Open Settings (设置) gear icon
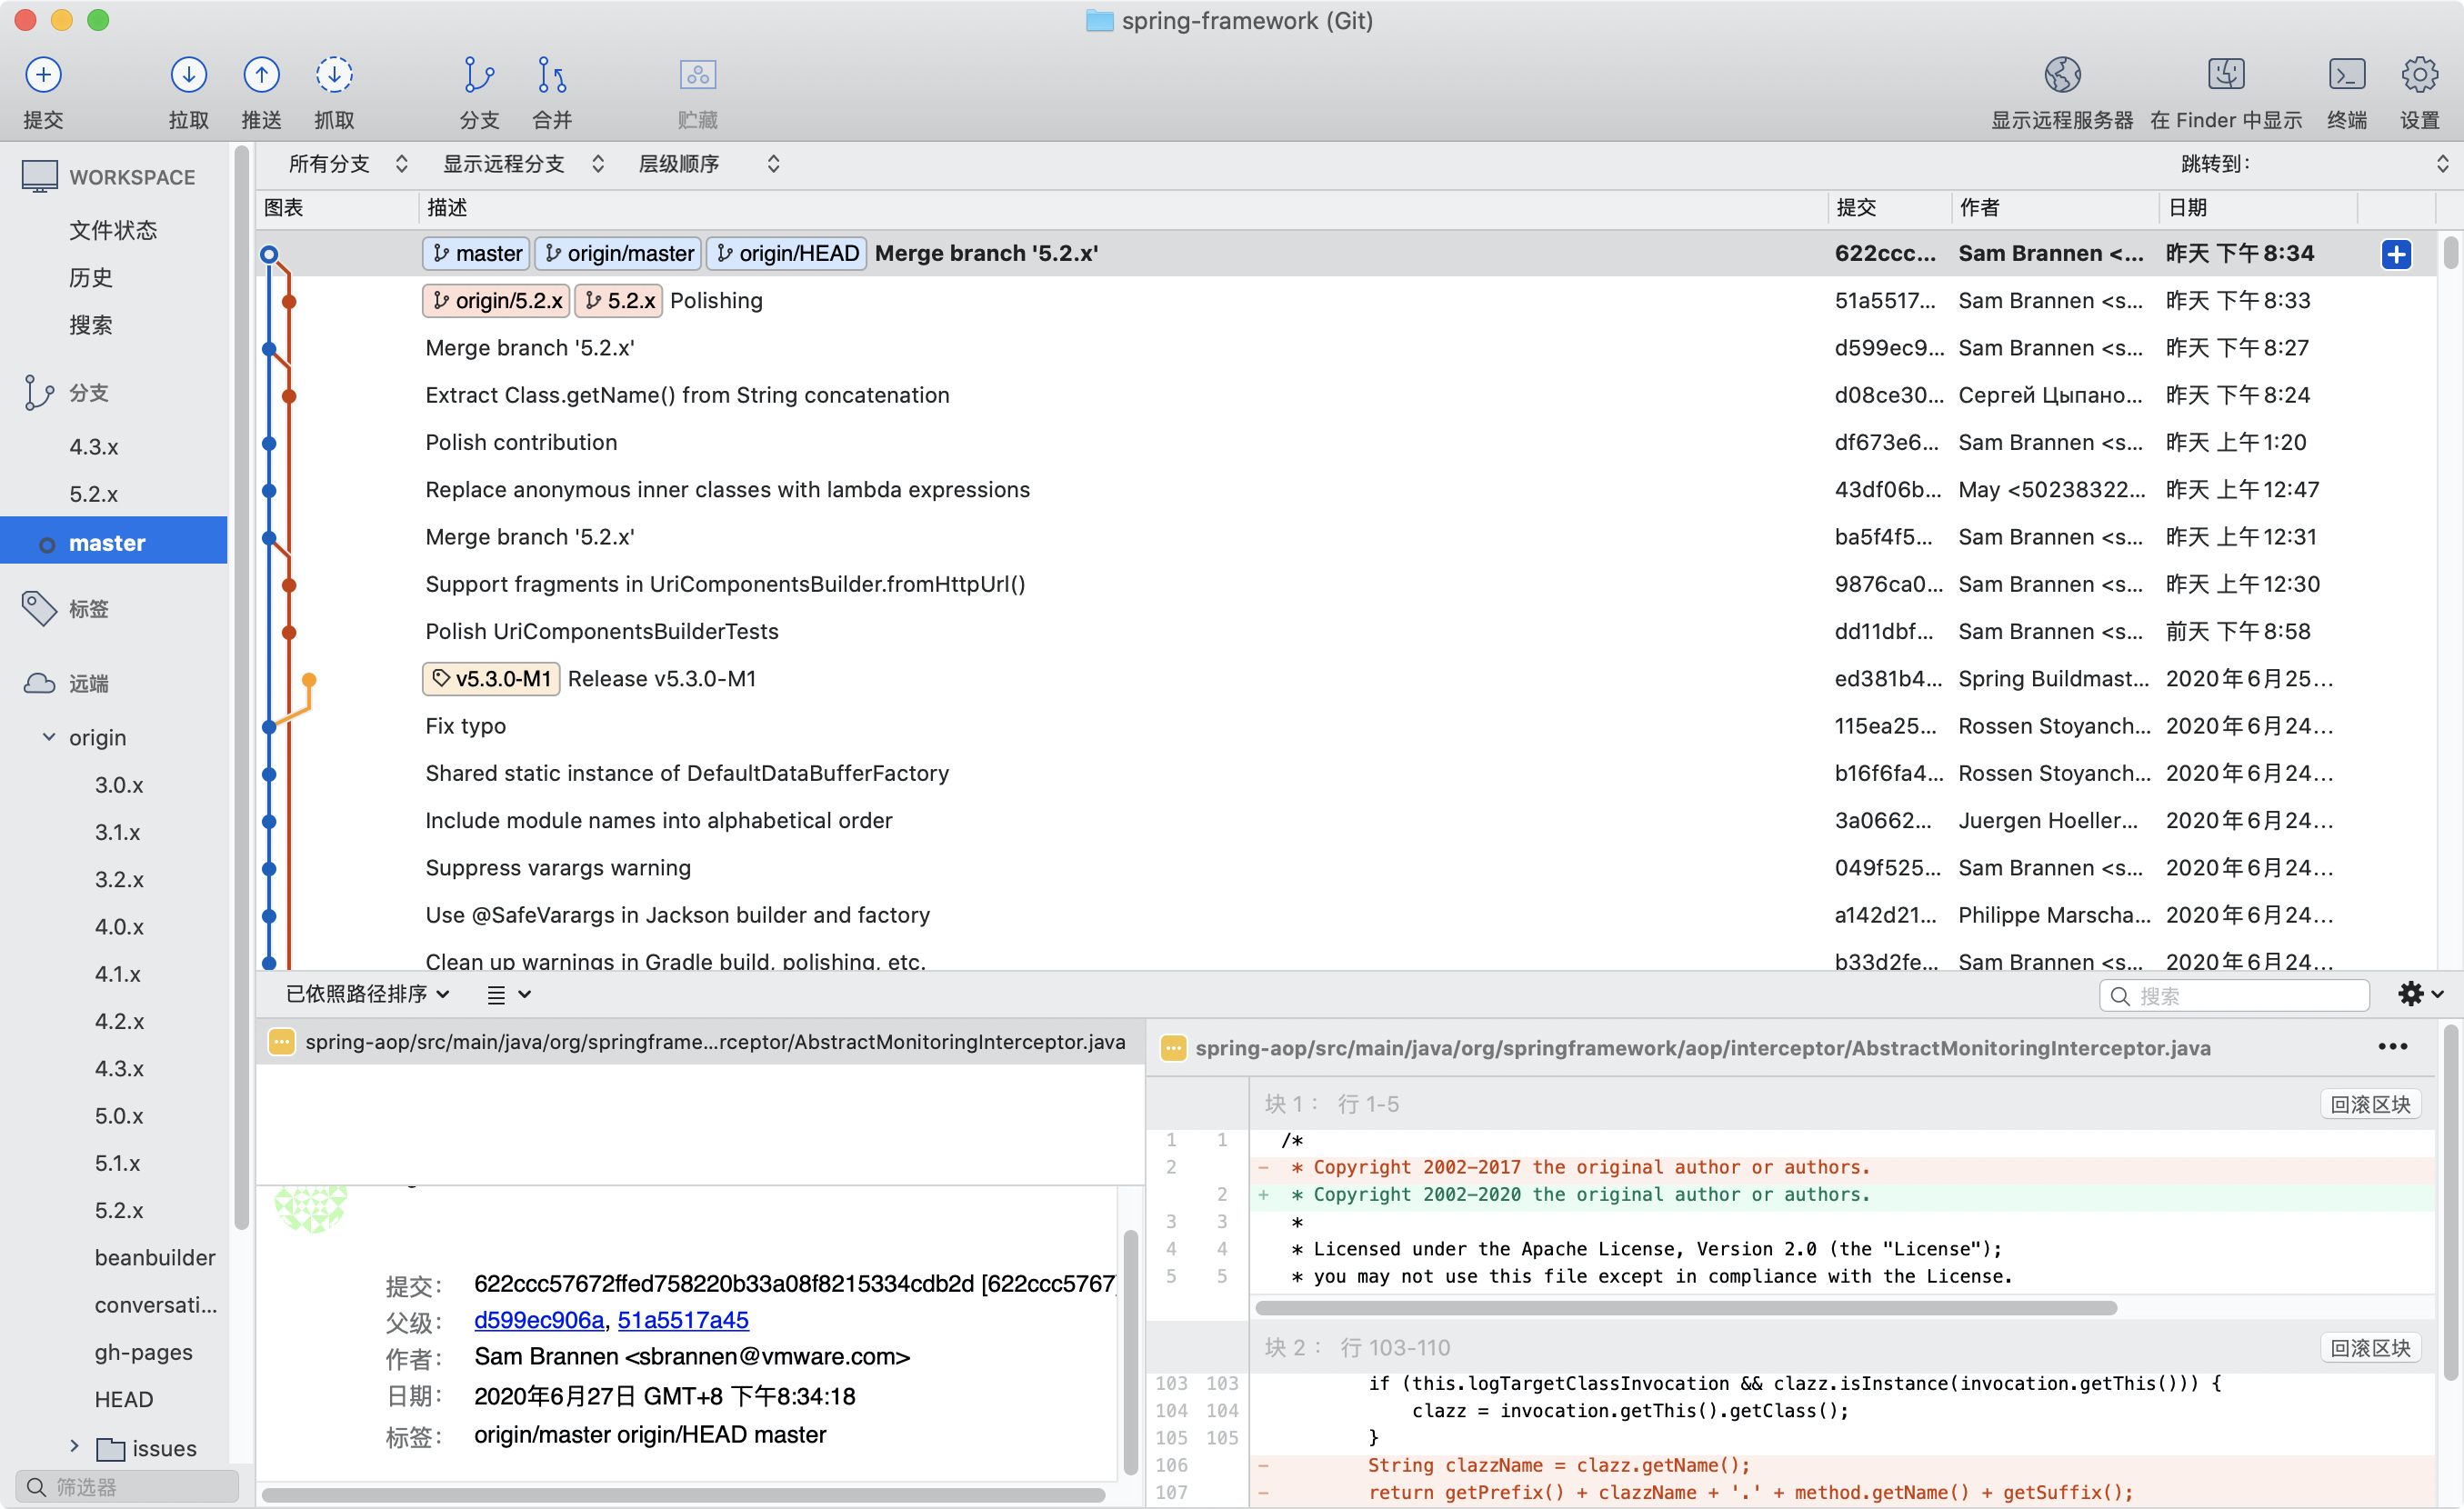Screen dimensions: 2464x1509 [2419, 75]
